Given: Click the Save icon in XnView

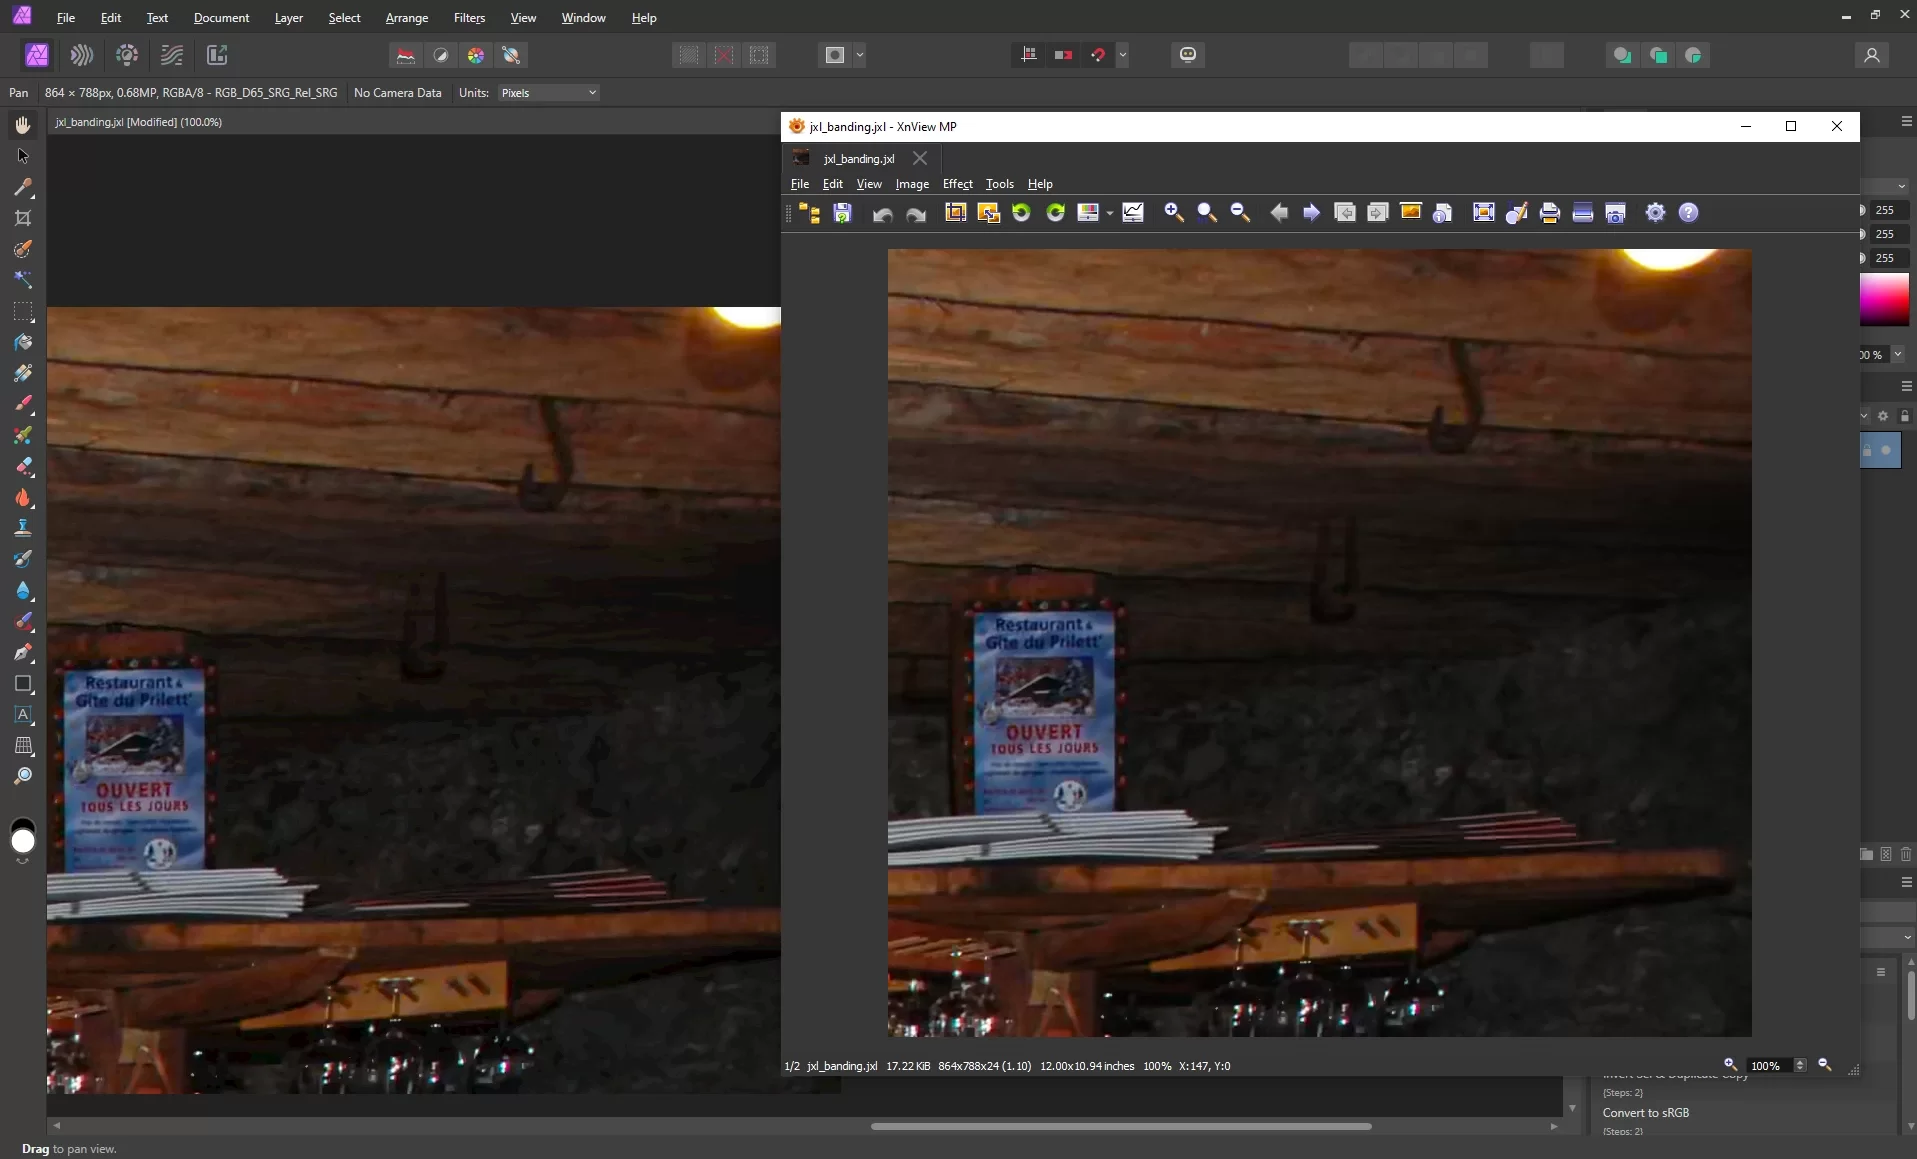Looking at the screenshot, I should (x=842, y=212).
